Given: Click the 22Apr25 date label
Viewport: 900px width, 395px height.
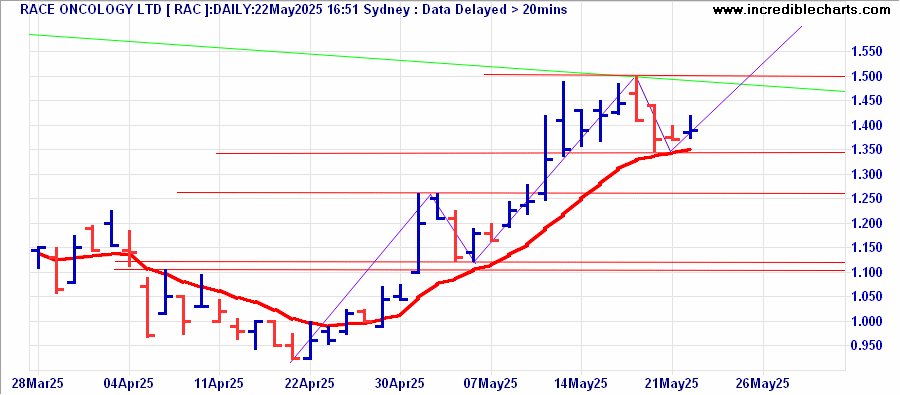Looking at the screenshot, I should tap(310, 382).
